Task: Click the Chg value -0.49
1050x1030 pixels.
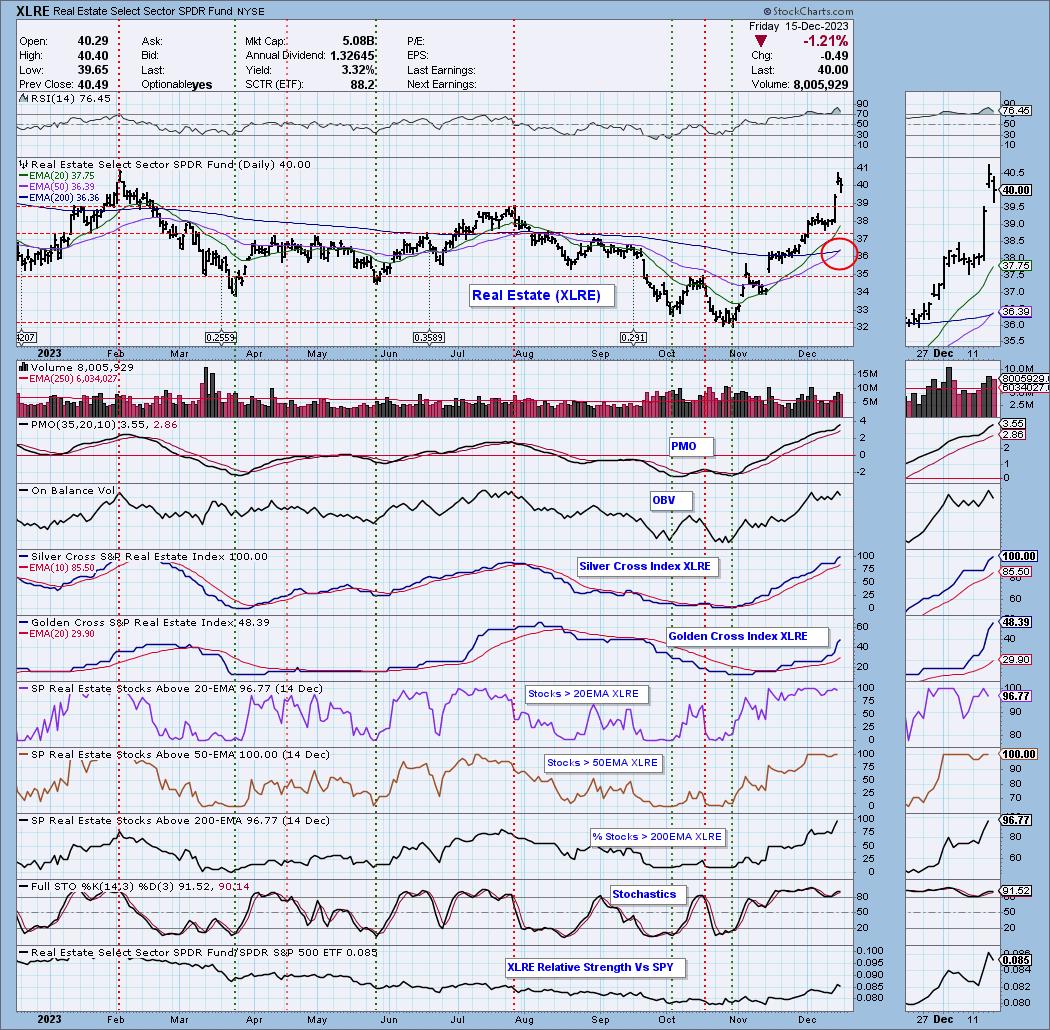Action: (834, 56)
